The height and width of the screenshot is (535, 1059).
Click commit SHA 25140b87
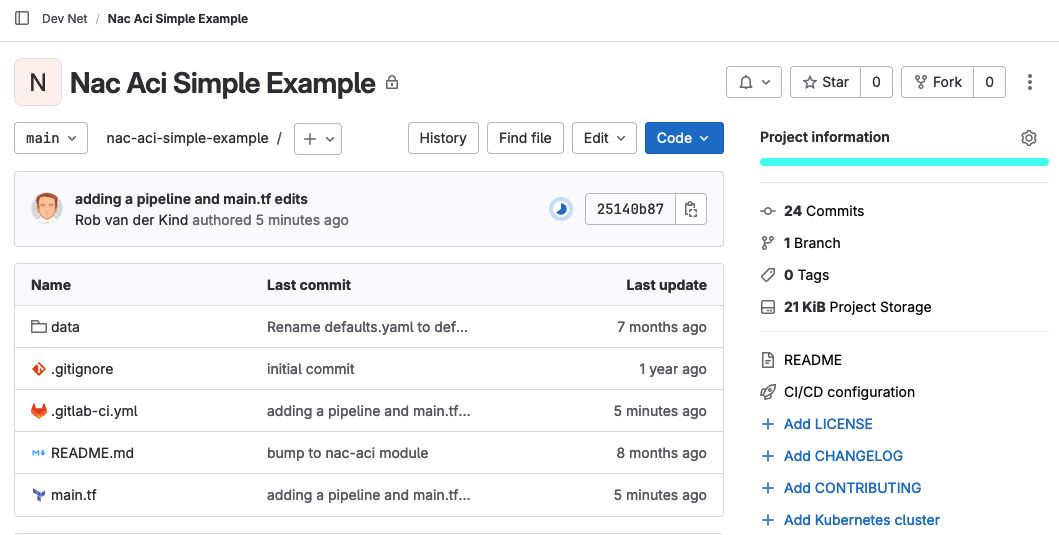click(630, 209)
